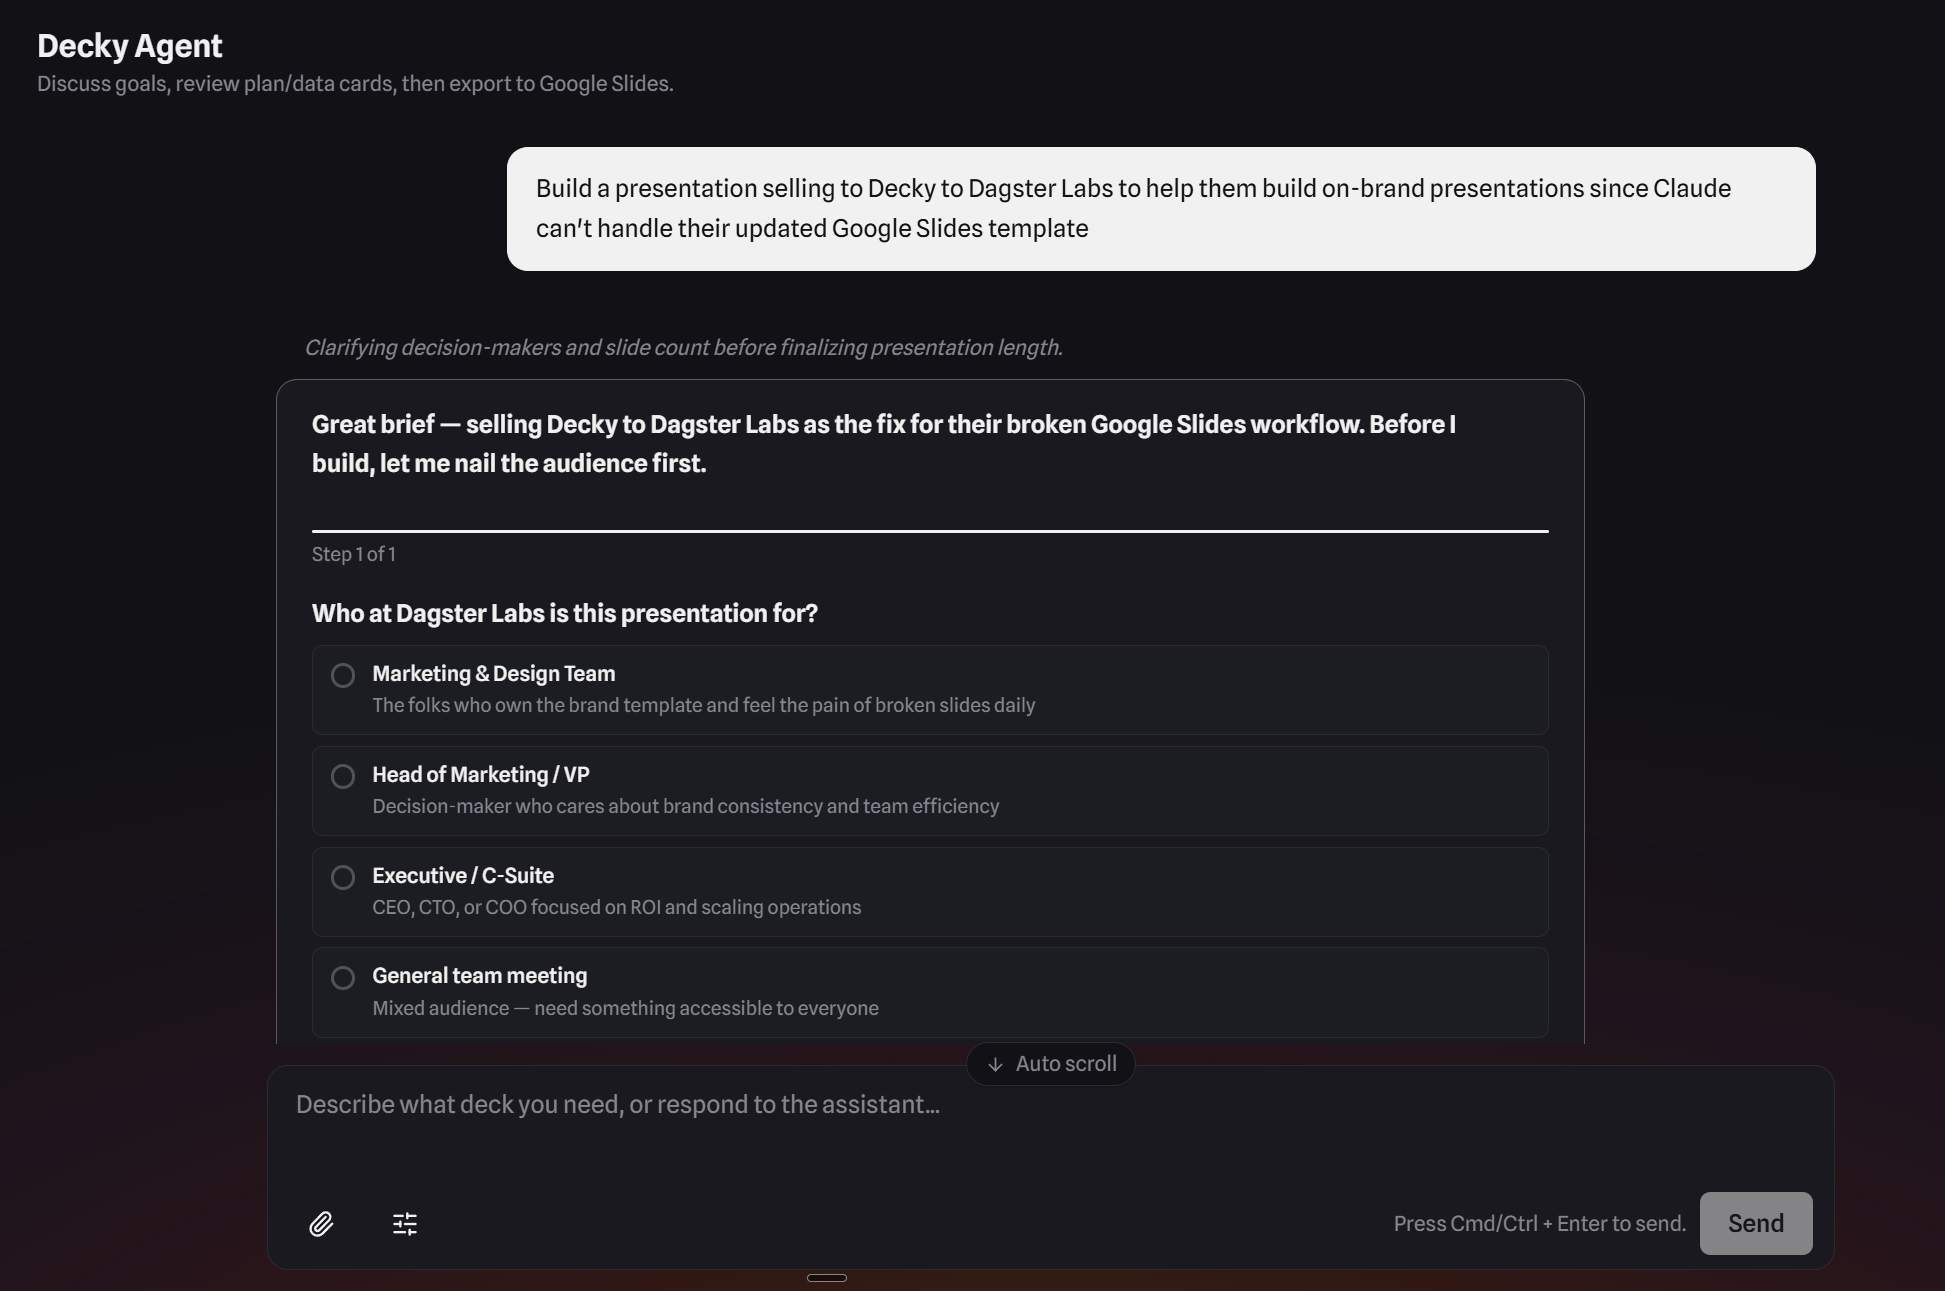Click the 'Mixed audience' option description text
Screen dimensions: 1945x1291
click(625, 1009)
